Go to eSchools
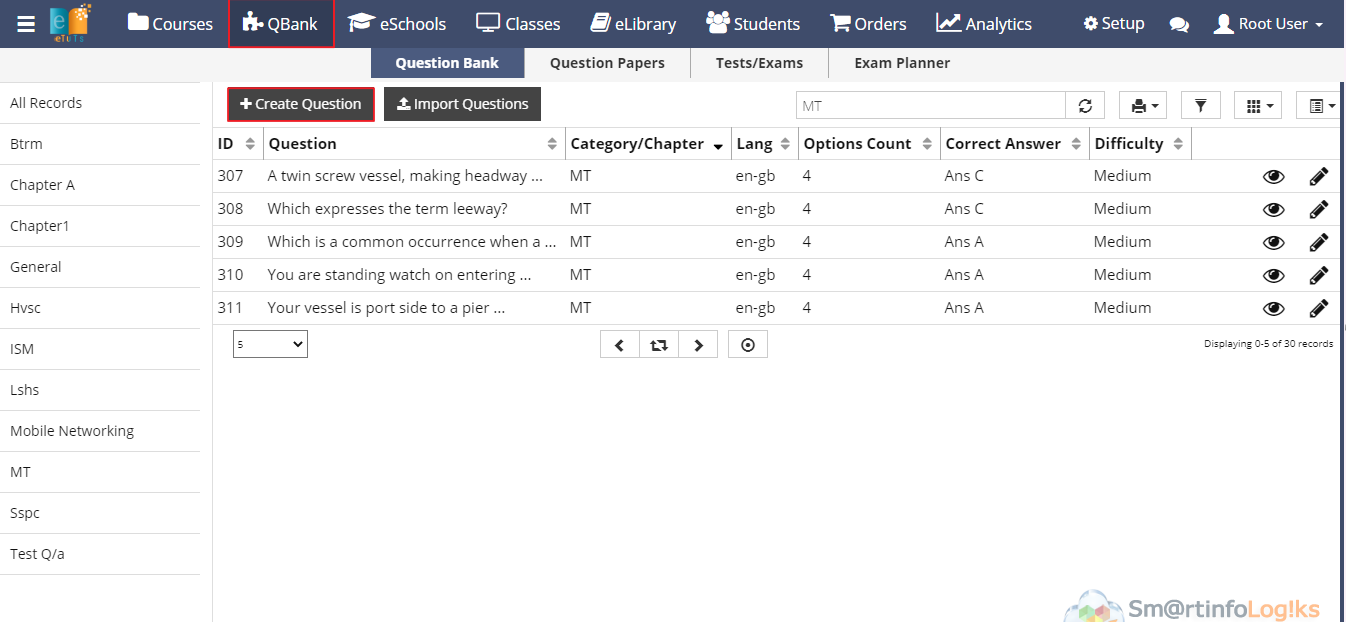This screenshot has width=1346, height=622. (397, 24)
